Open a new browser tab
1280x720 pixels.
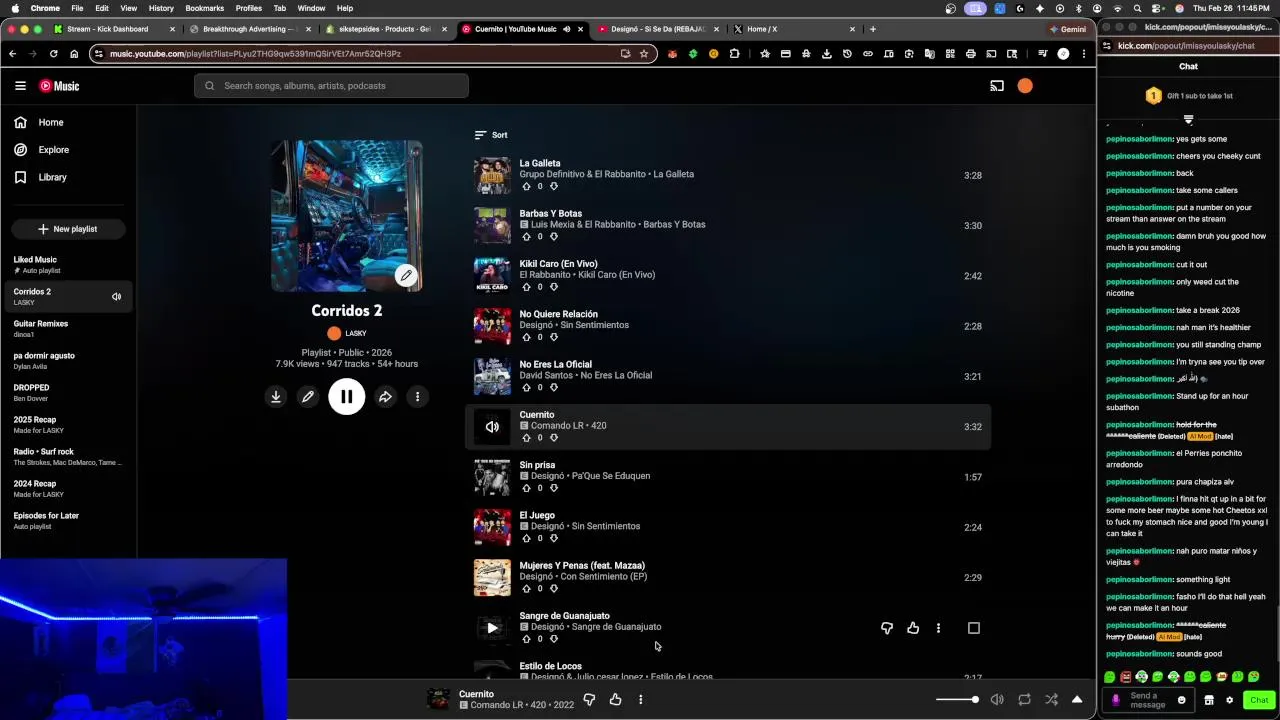point(873,29)
